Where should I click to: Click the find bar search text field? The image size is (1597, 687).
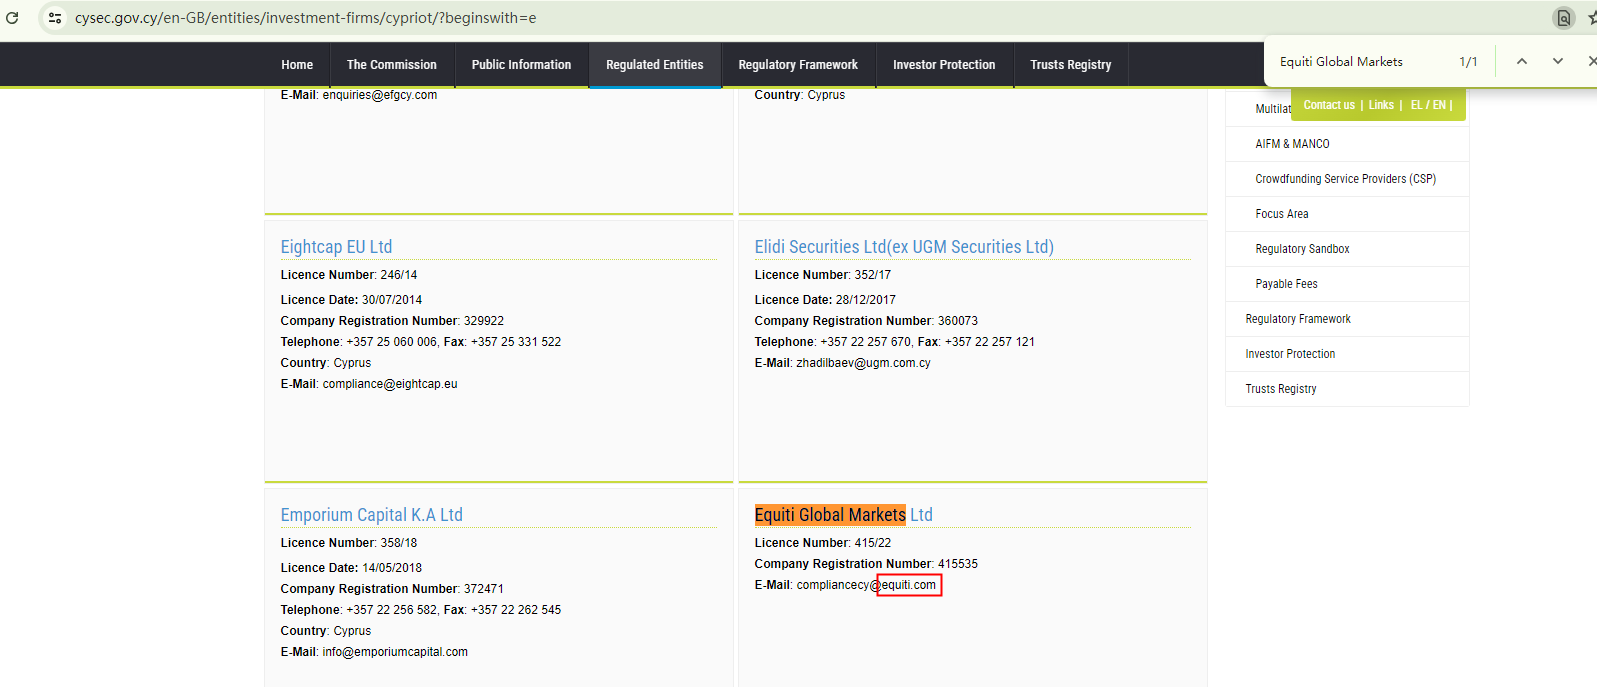[x=1360, y=62]
